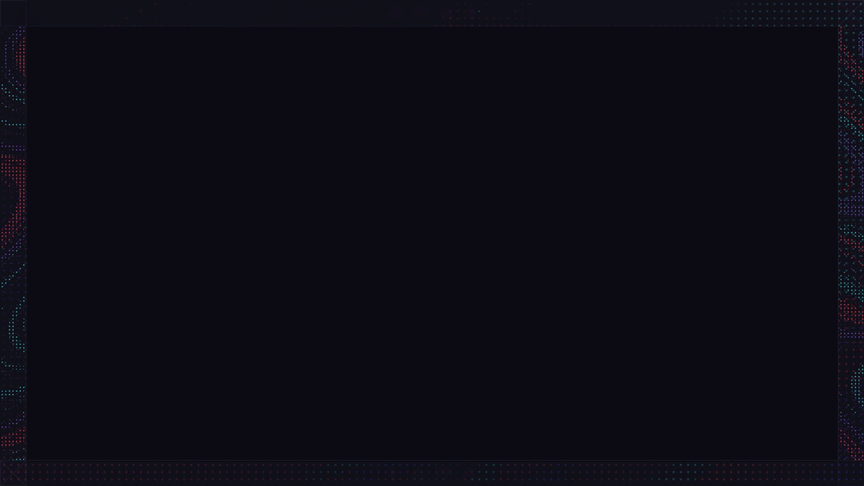864x486 pixels.
Task: Click the red dotted swirl on left border
Action: click(13, 198)
